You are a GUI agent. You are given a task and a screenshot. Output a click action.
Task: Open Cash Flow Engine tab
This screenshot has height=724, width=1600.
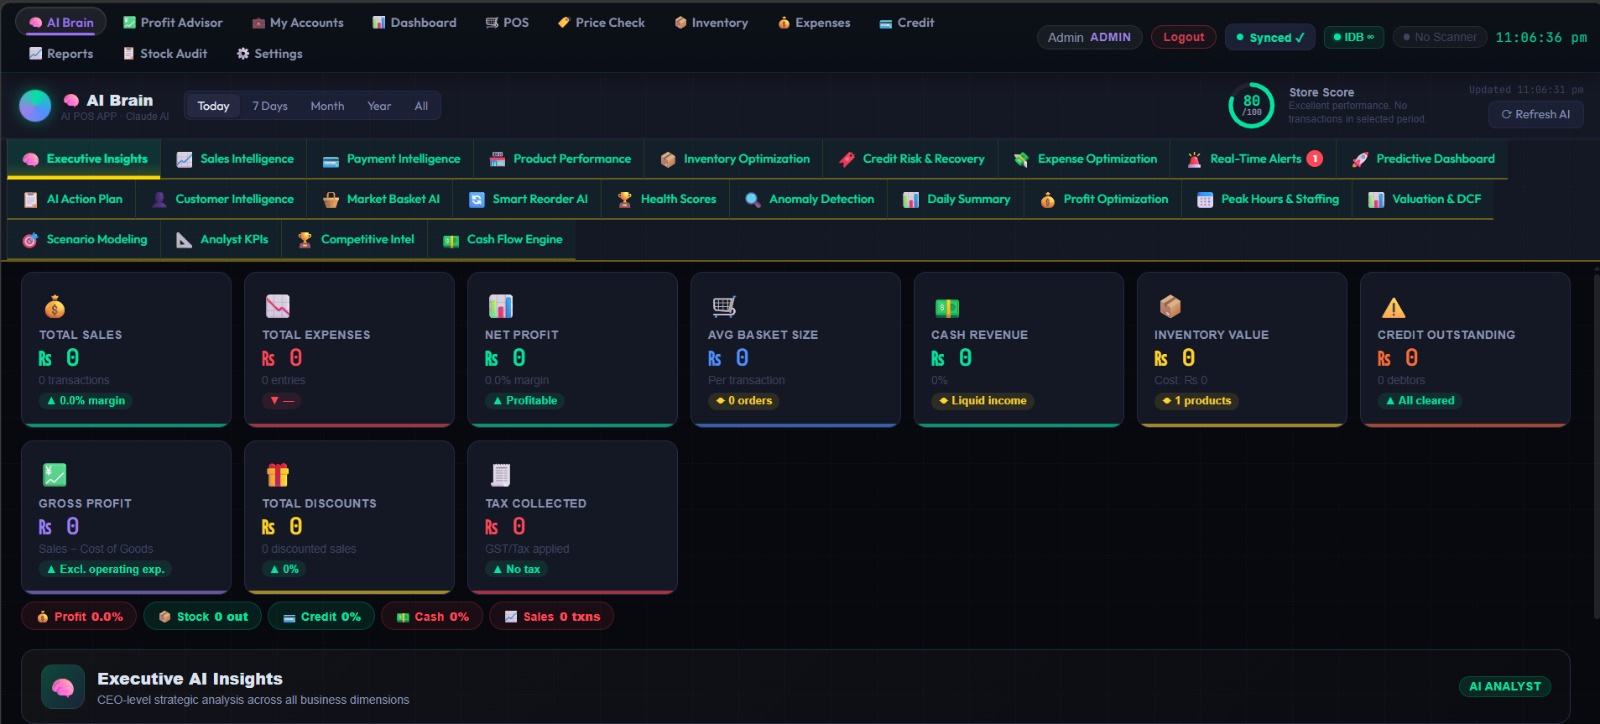(502, 239)
